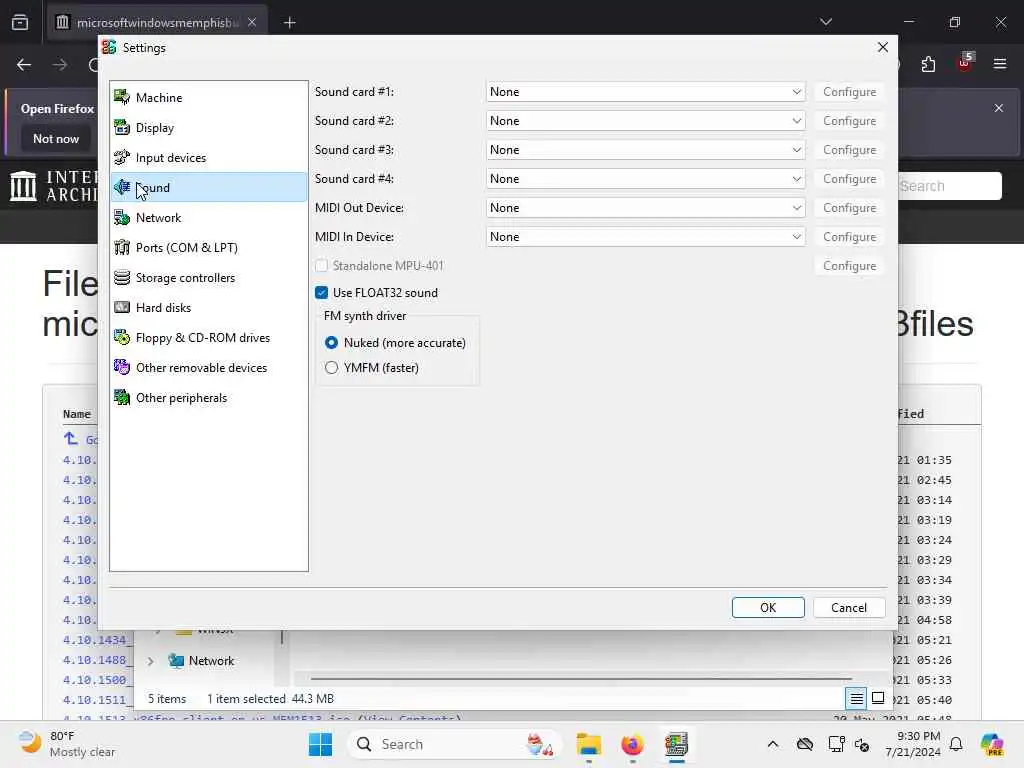The height and width of the screenshot is (768, 1024).
Task: Select Machine category text
Action: point(159,97)
